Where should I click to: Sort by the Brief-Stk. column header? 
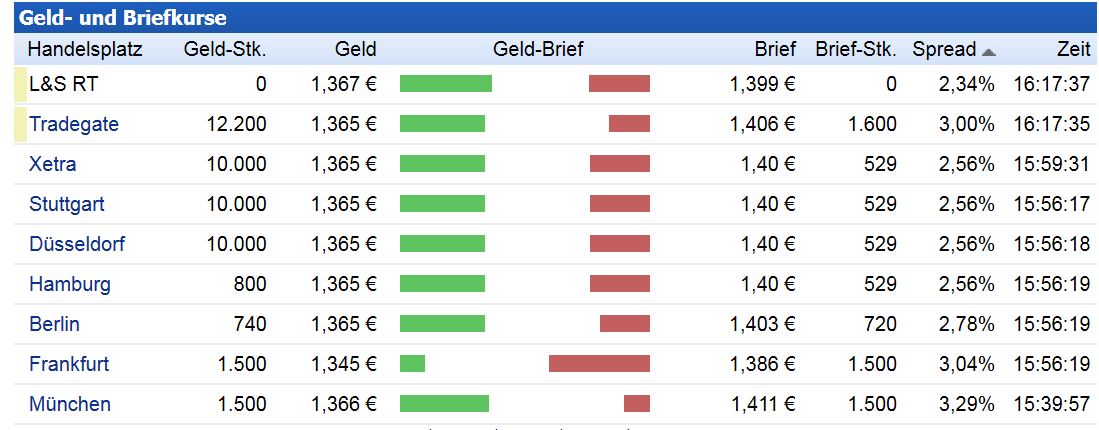tap(856, 50)
